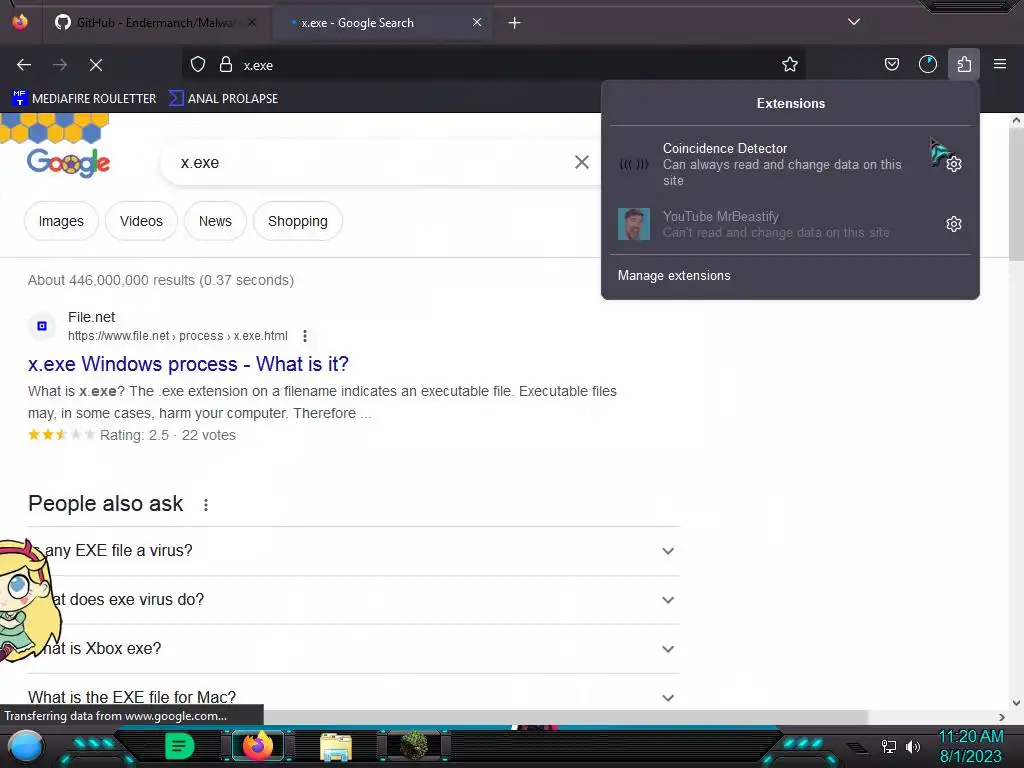Expand 'any EXE file a virus?' question
1024x768 pixels.
[354, 551]
